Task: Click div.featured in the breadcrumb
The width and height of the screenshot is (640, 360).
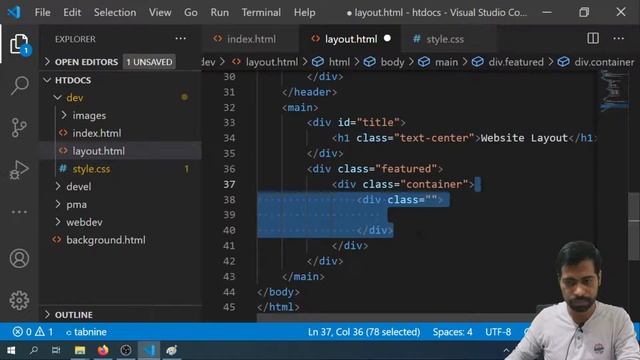Action: (x=516, y=62)
